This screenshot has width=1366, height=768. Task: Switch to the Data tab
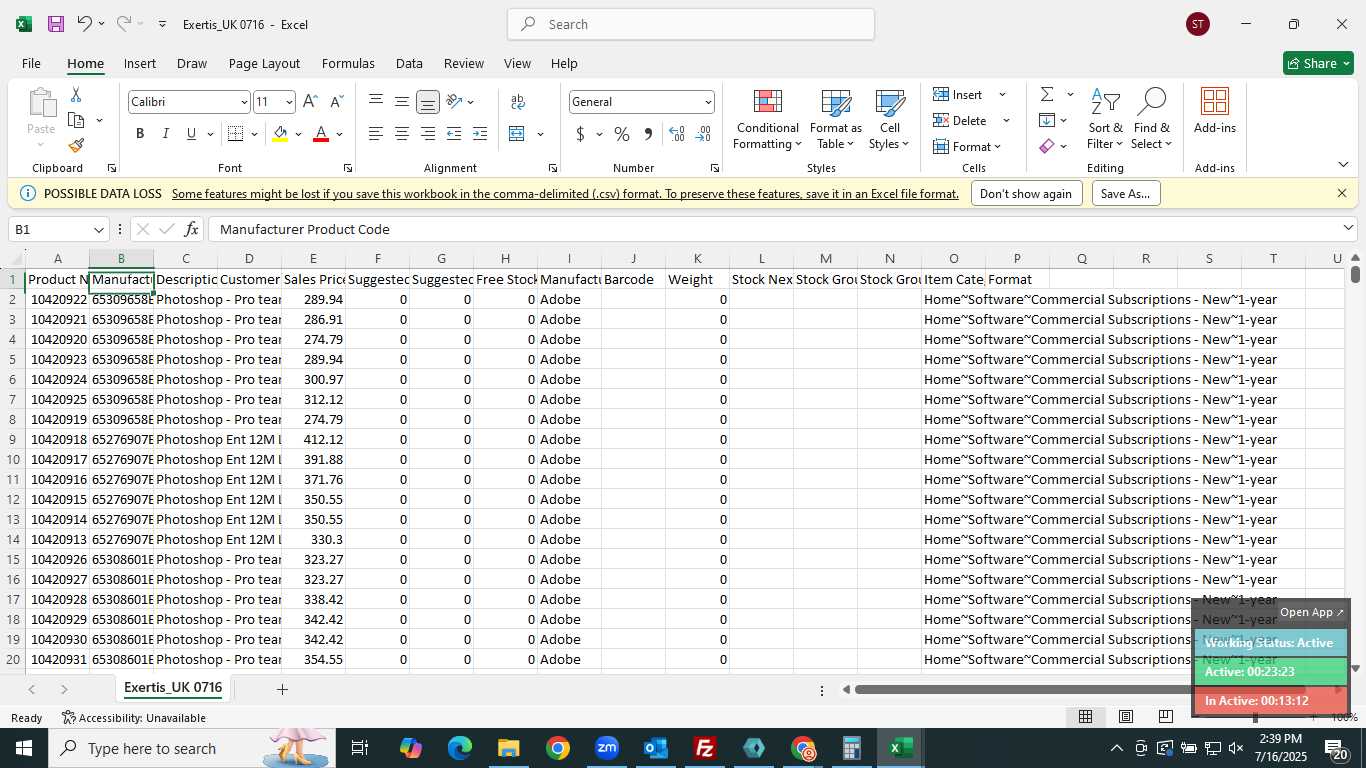pyautogui.click(x=409, y=63)
